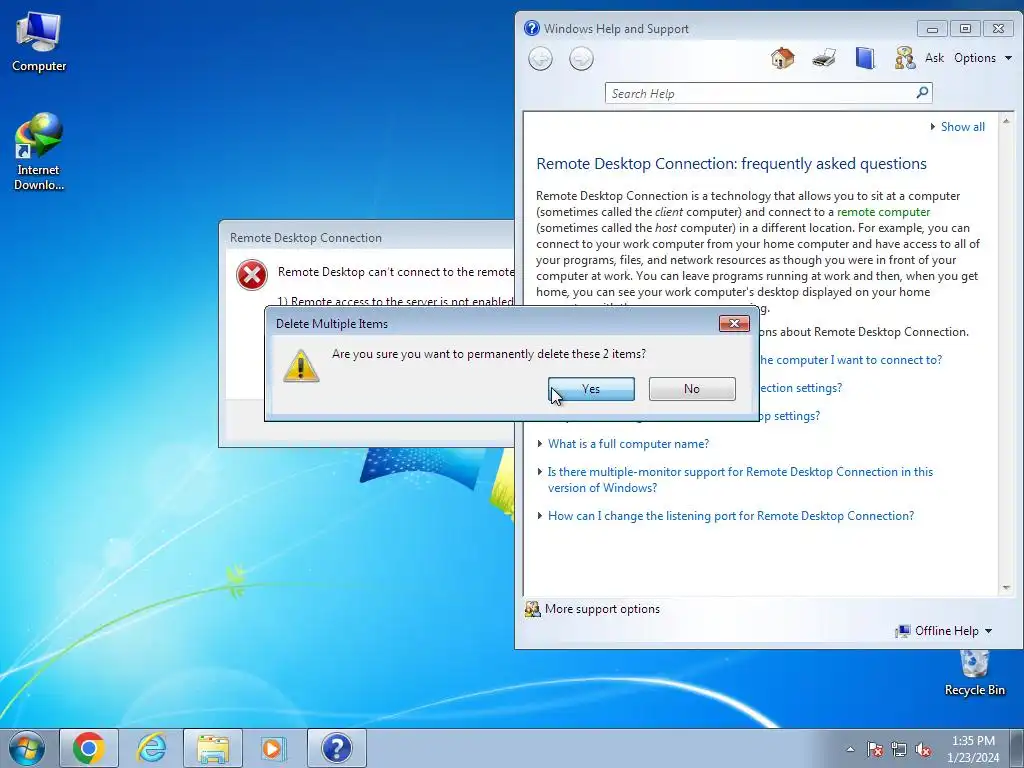Browse Help using the blue book icon
This screenshot has width=1024, height=768.
click(x=865, y=58)
